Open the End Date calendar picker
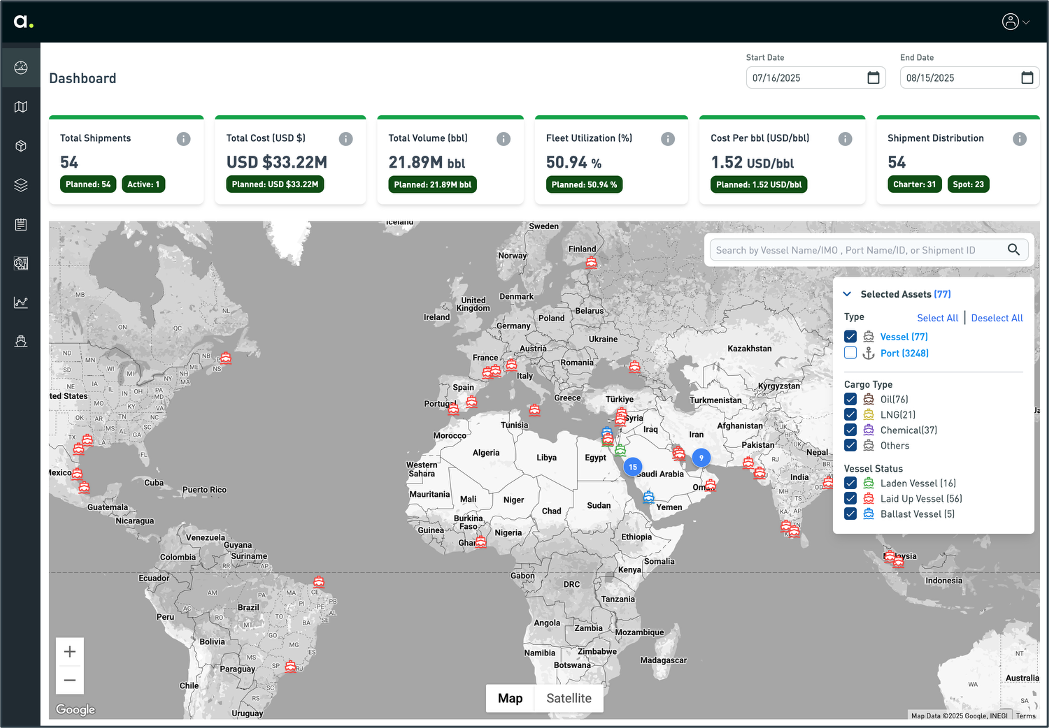Image resolution: width=1050 pixels, height=728 pixels. pos(1027,78)
